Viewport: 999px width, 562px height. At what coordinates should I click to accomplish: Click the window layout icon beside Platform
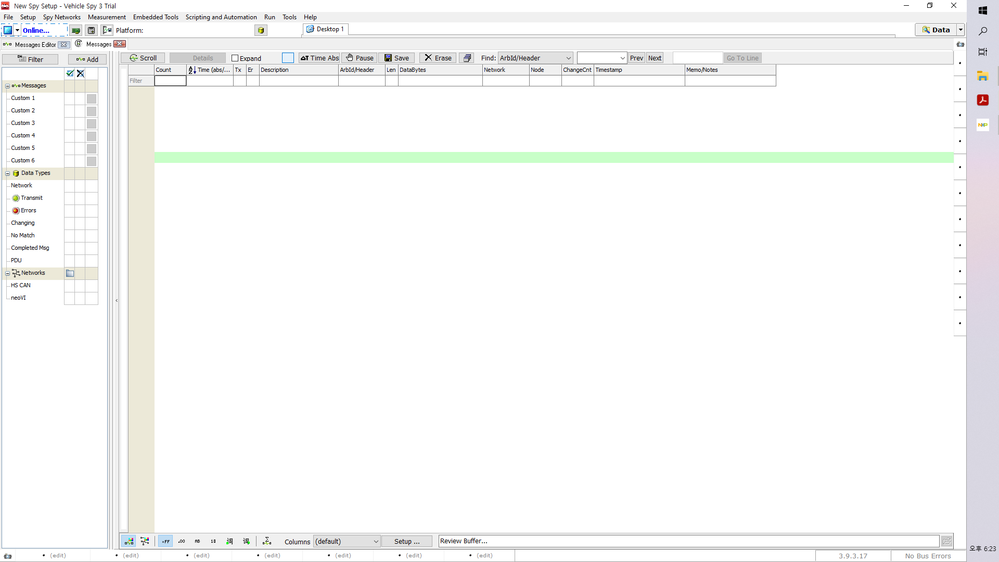click(91, 30)
